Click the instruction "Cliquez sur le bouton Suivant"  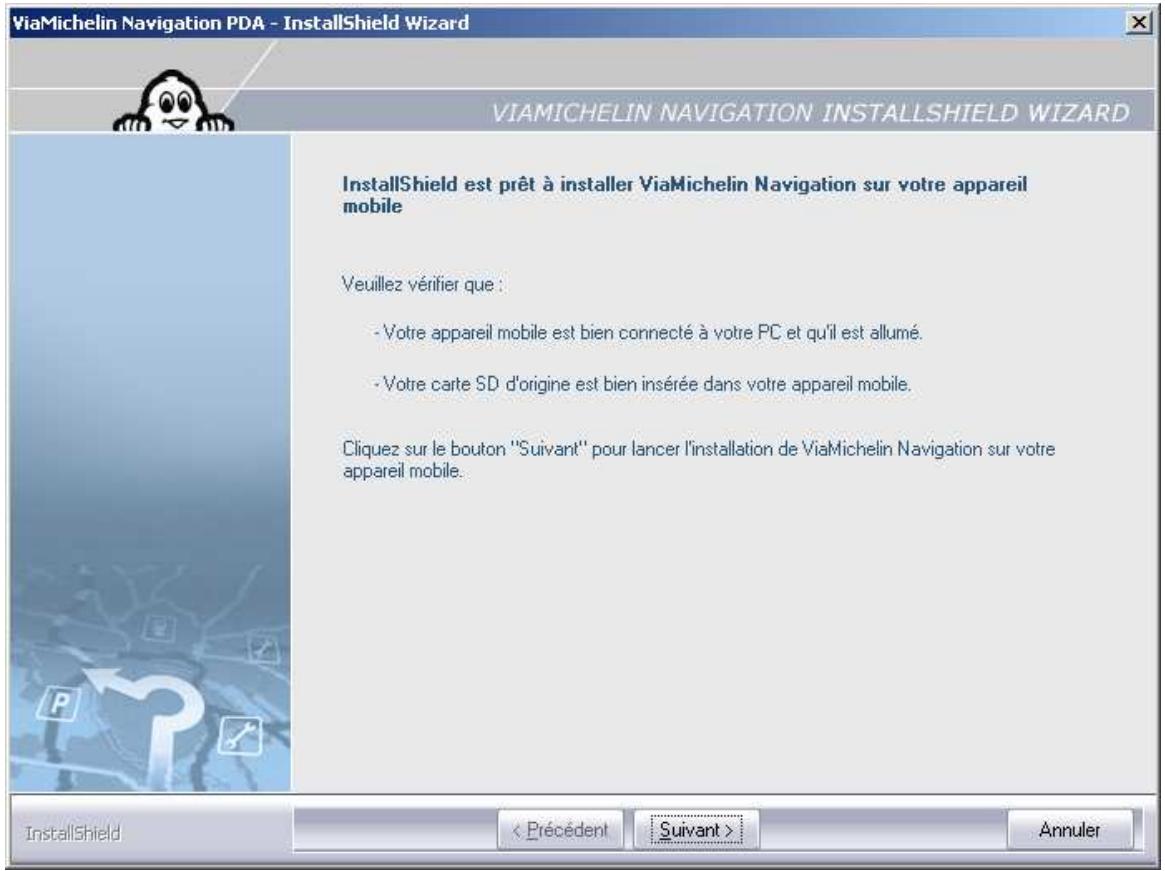[698, 459]
